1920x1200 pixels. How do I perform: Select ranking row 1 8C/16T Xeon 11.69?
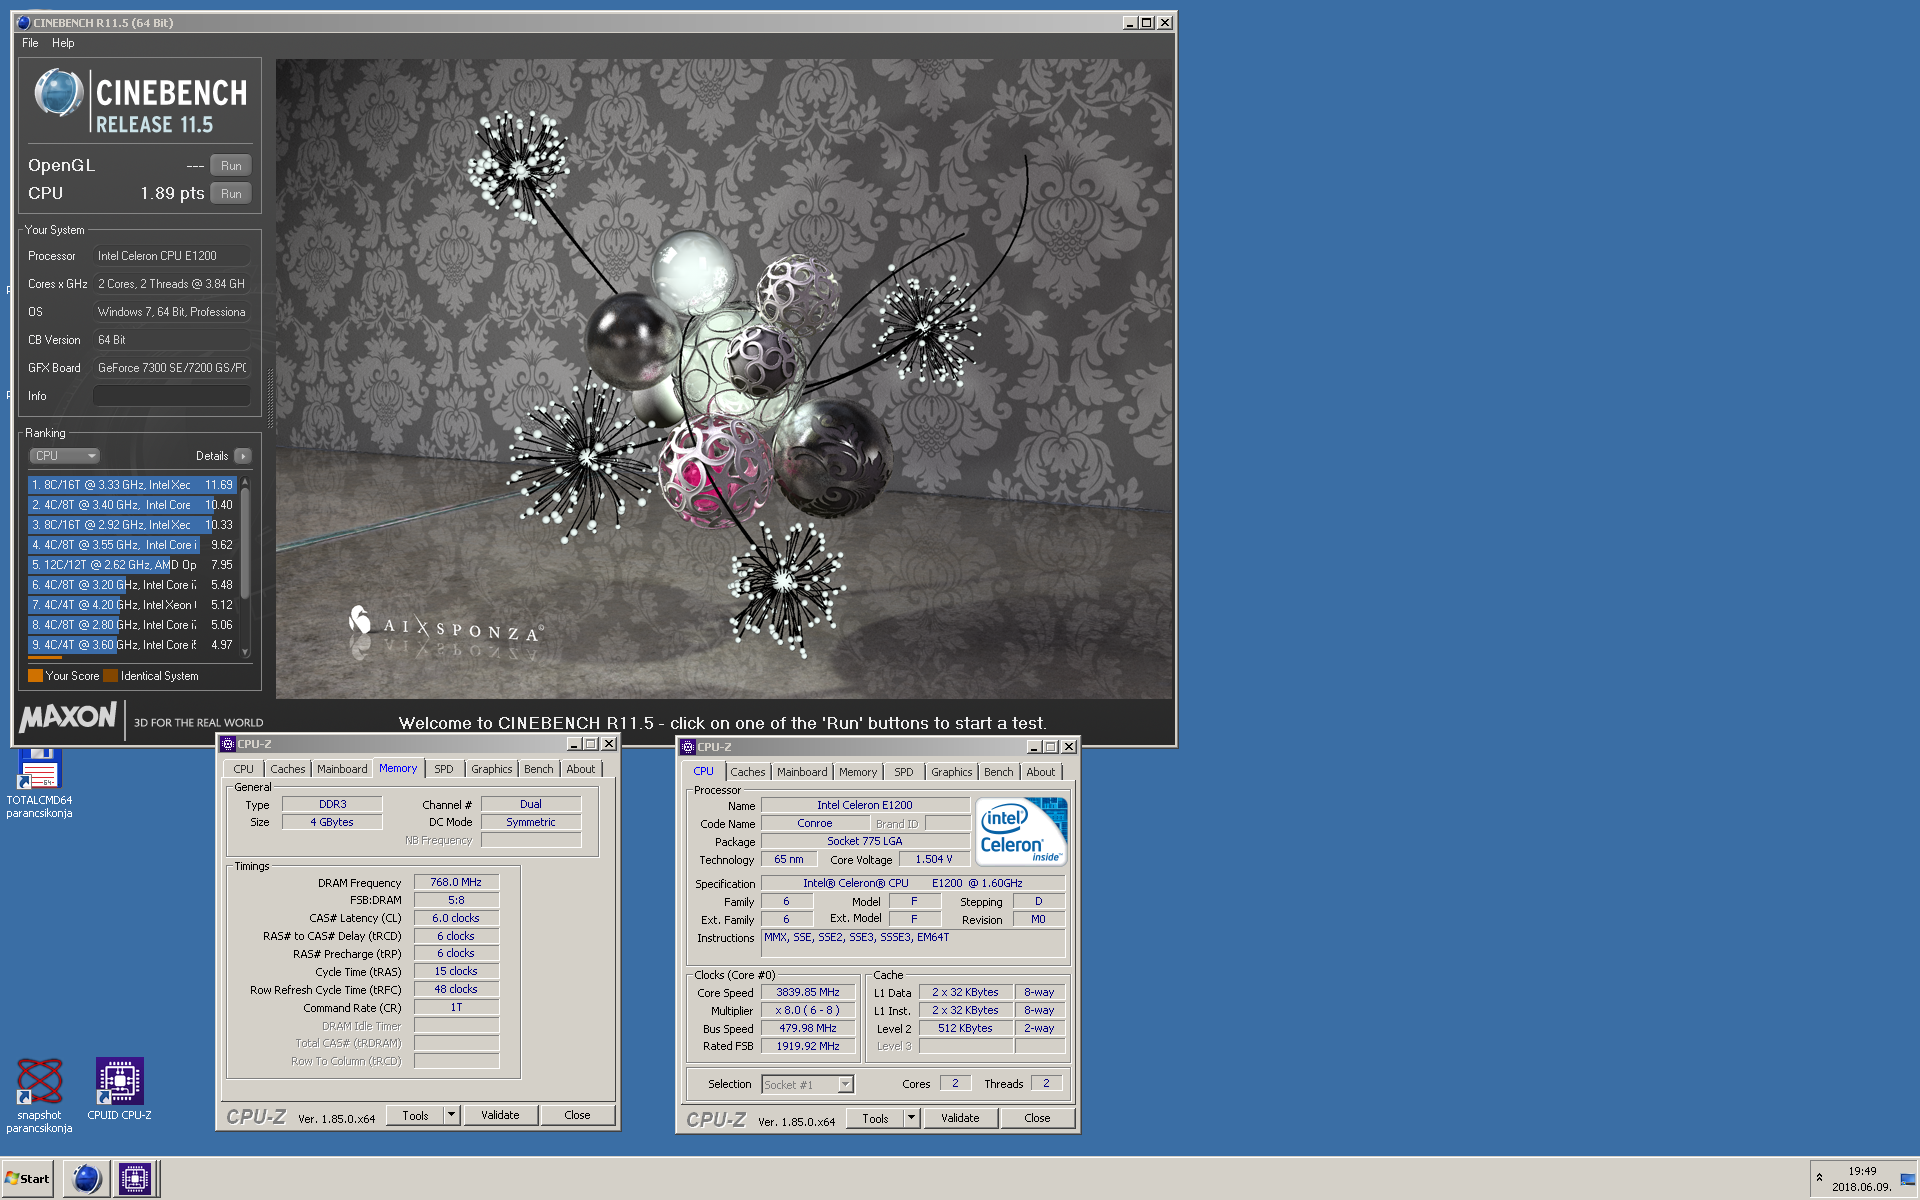point(131,485)
